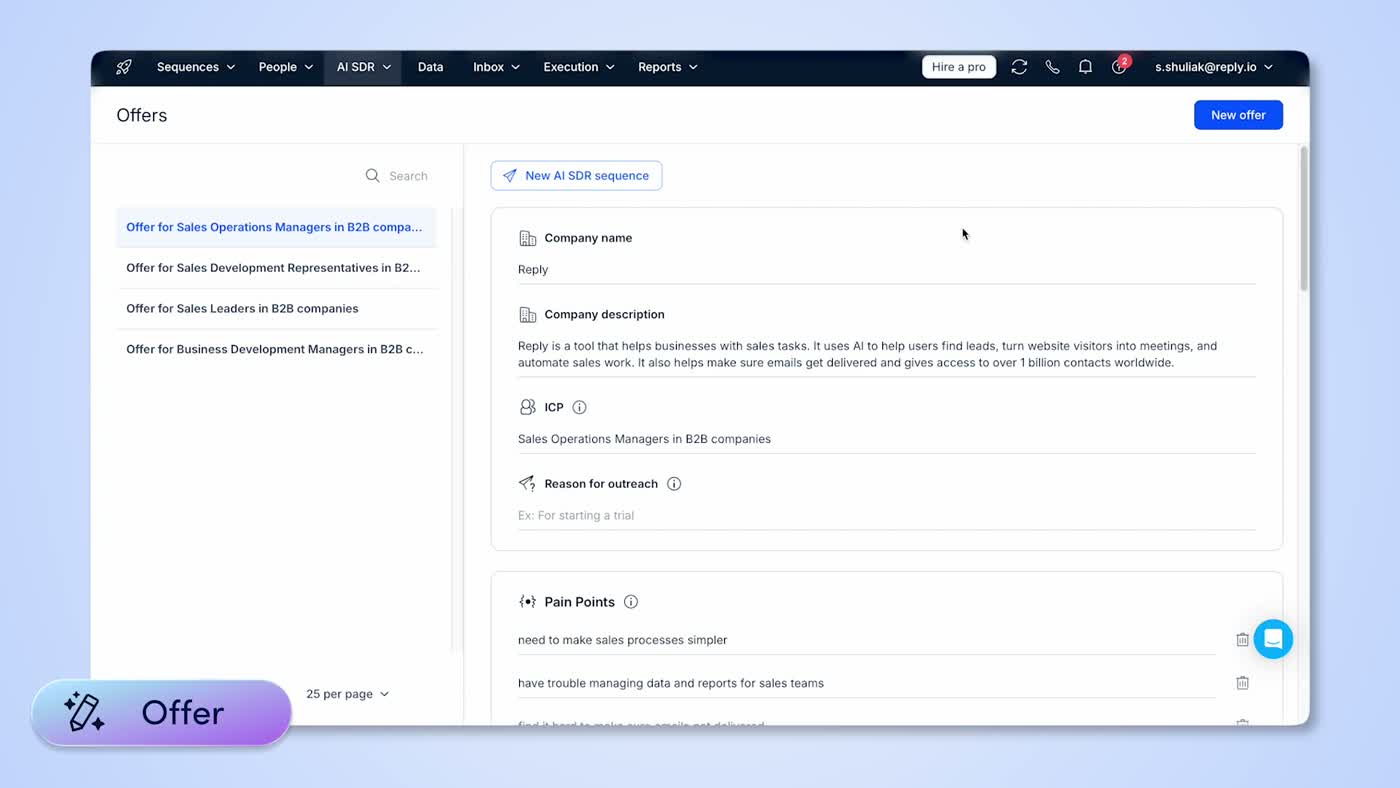This screenshot has height=788, width=1400.
Task: Click the search magnifier icon
Action: 372,176
